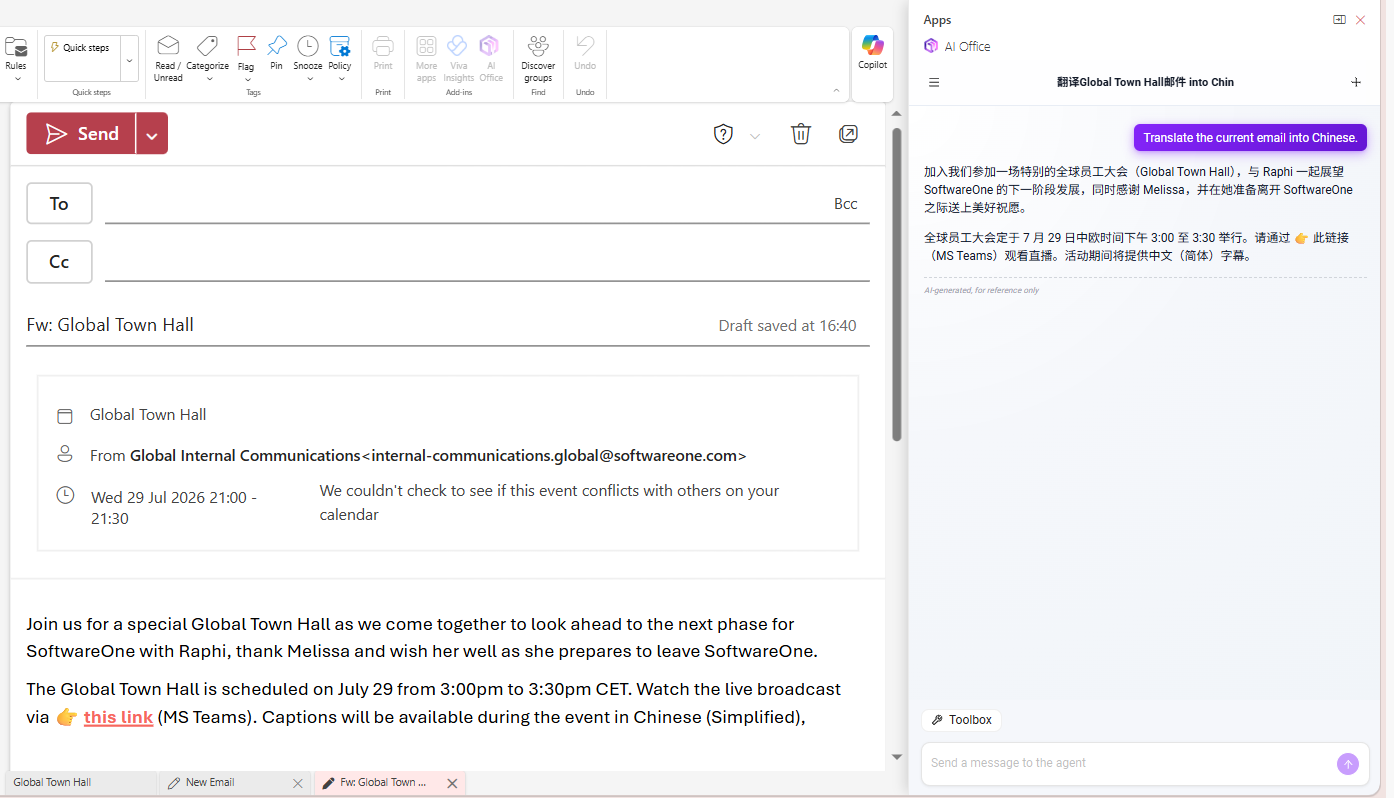Show the Bcc field

pos(846,204)
